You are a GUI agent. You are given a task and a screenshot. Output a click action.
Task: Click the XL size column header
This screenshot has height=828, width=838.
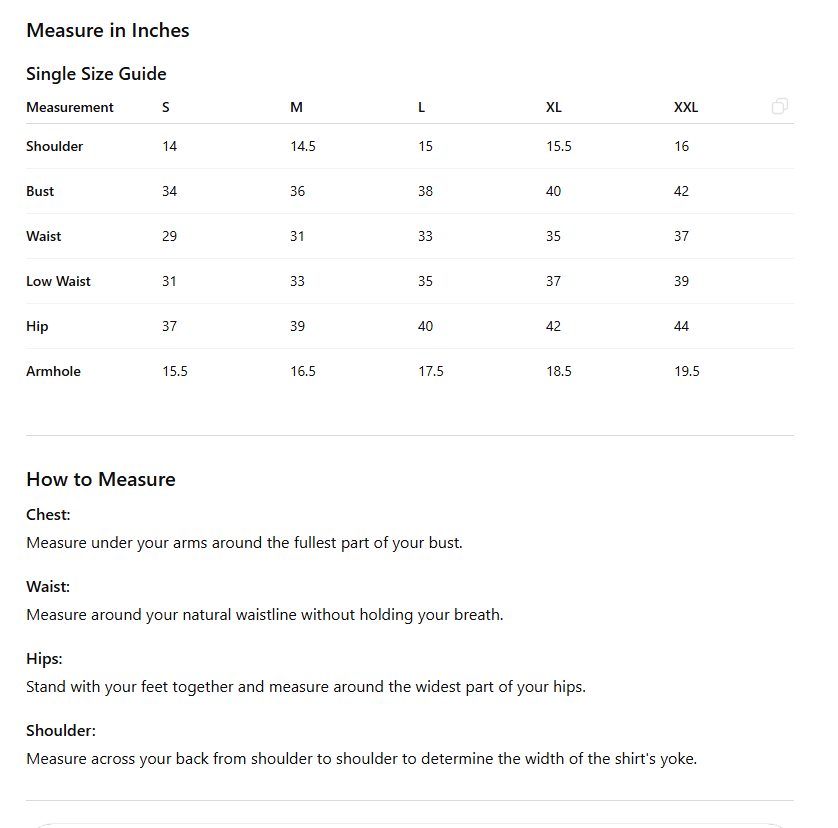pos(554,107)
